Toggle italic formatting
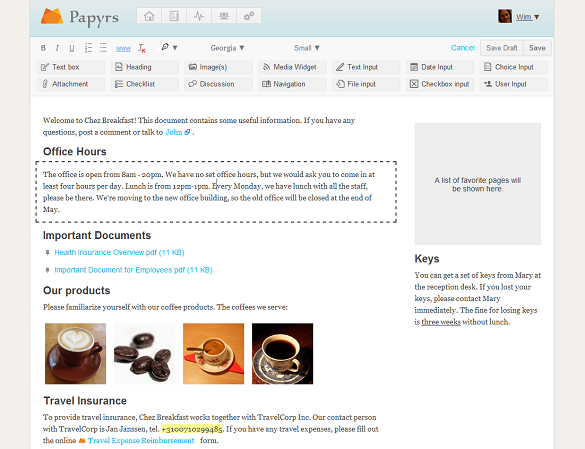 (x=57, y=48)
